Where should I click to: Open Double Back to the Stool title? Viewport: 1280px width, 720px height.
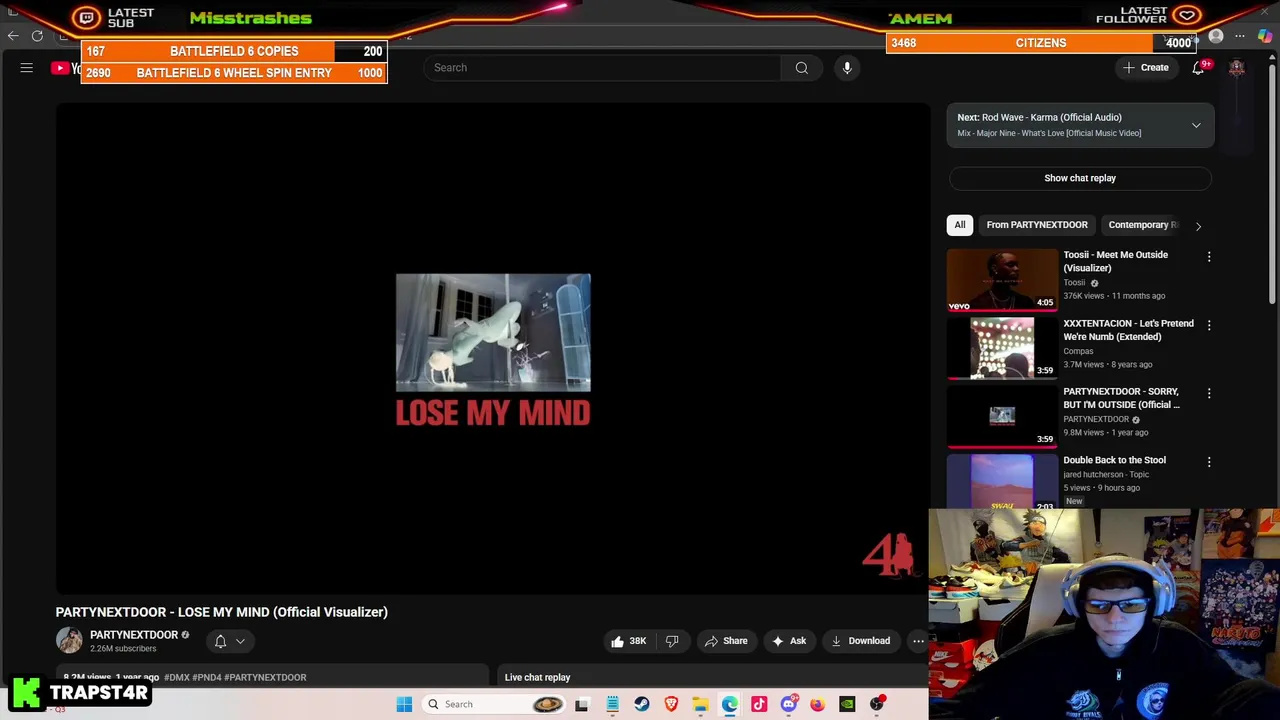1114,460
